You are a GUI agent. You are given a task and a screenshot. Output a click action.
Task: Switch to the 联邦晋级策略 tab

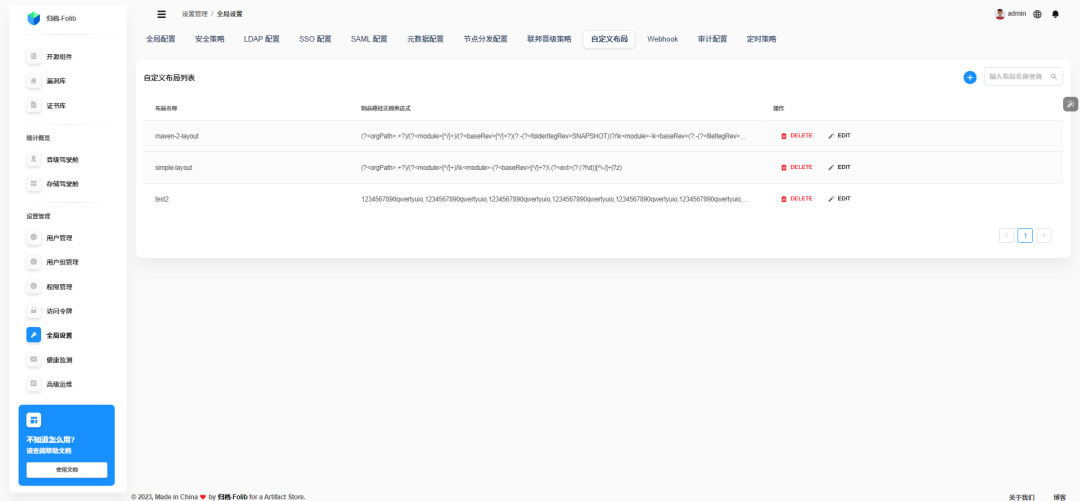tap(549, 39)
